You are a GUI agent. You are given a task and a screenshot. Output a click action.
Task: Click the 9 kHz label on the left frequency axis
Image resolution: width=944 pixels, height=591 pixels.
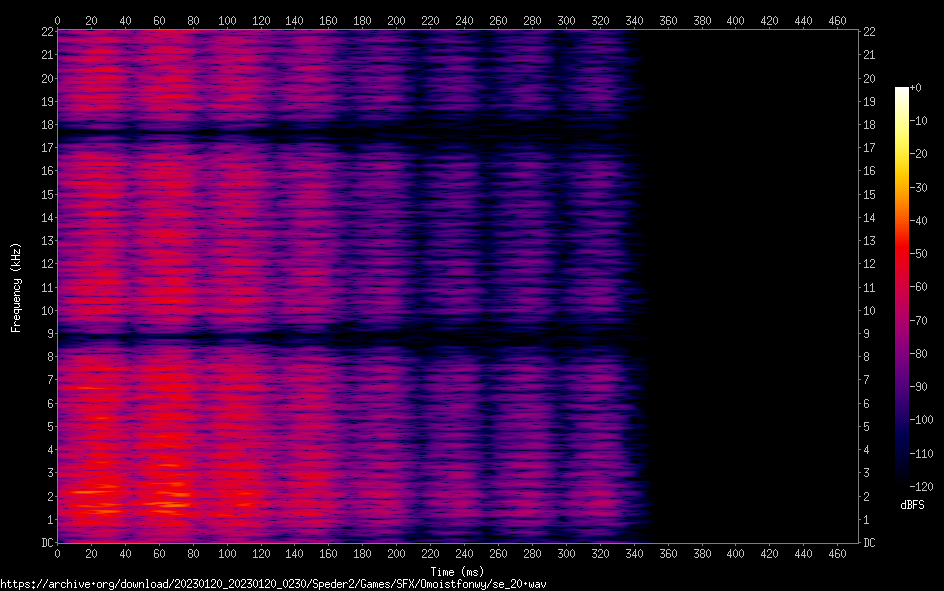[46, 334]
